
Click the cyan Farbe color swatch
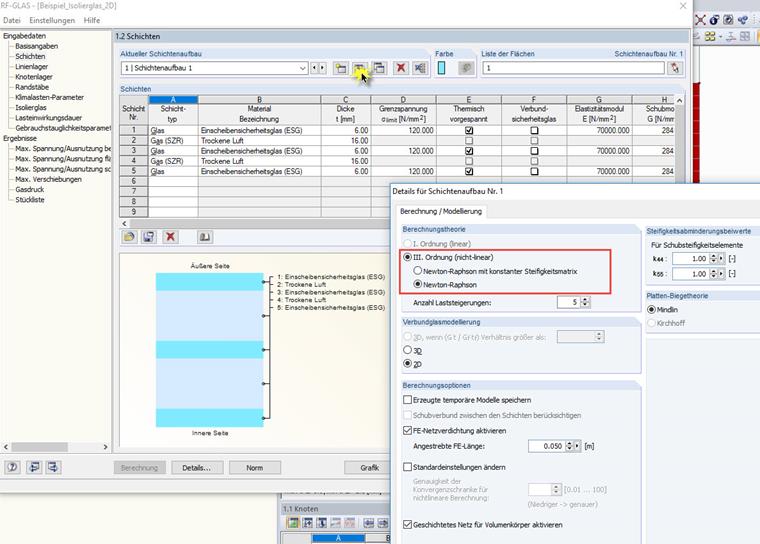pos(442,68)
